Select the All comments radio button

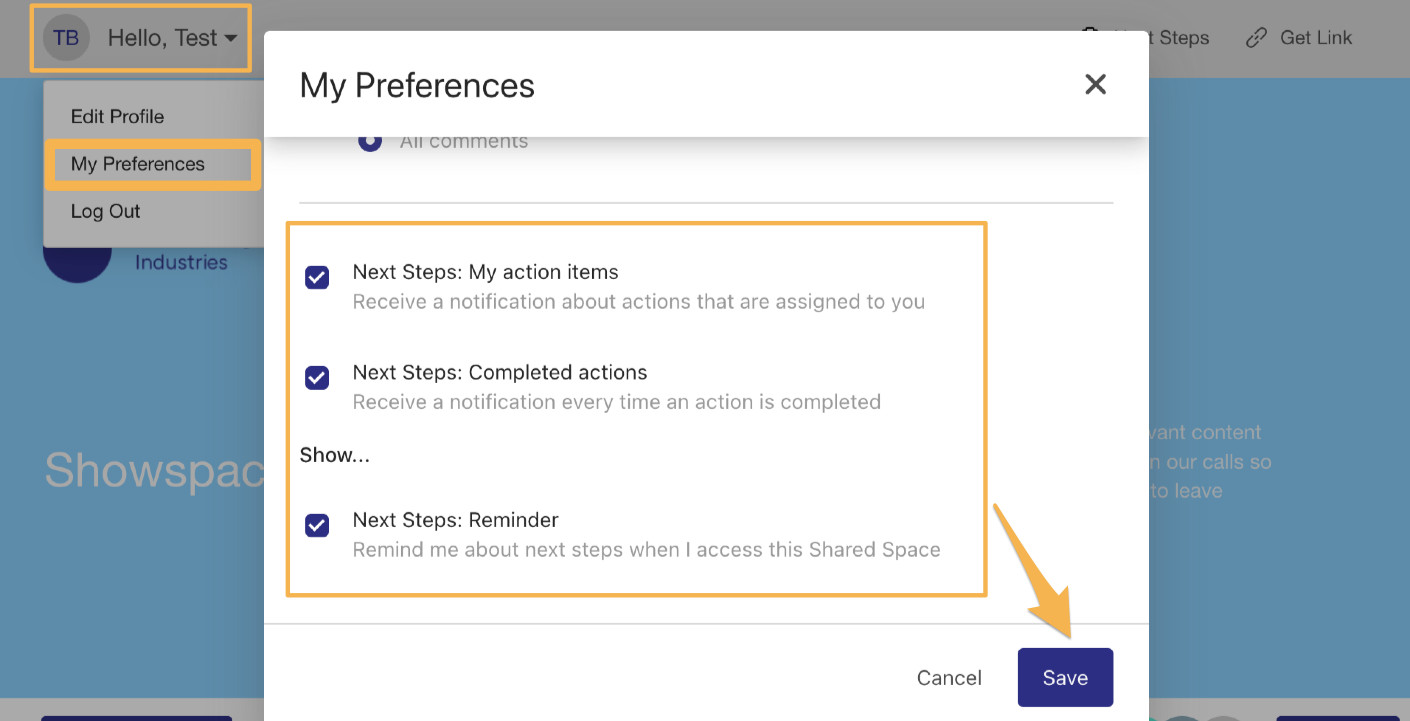pyautogui.click(x=370, y=141)
